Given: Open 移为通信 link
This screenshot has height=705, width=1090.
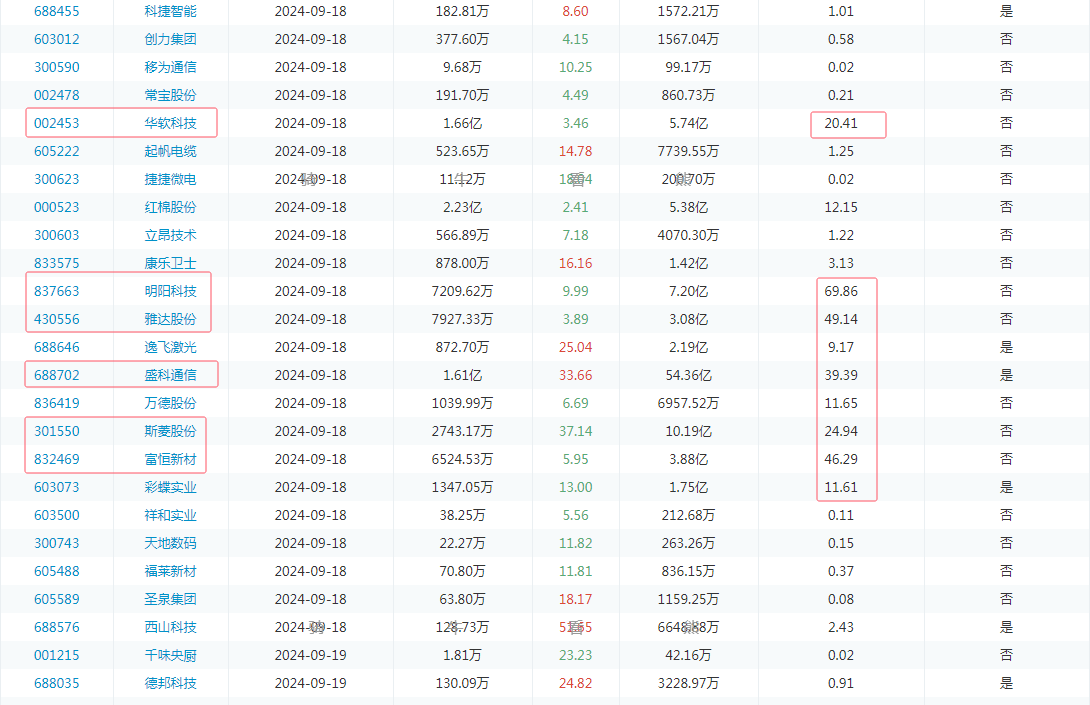Looking at the screenshot, I should 170,67.
